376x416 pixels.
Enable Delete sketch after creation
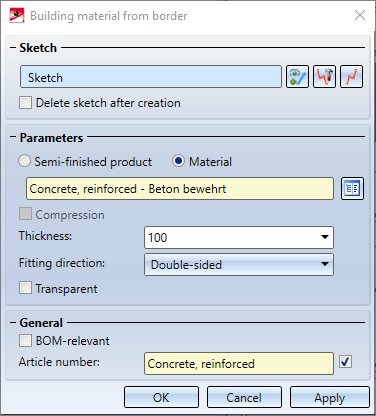pos(25,103)
